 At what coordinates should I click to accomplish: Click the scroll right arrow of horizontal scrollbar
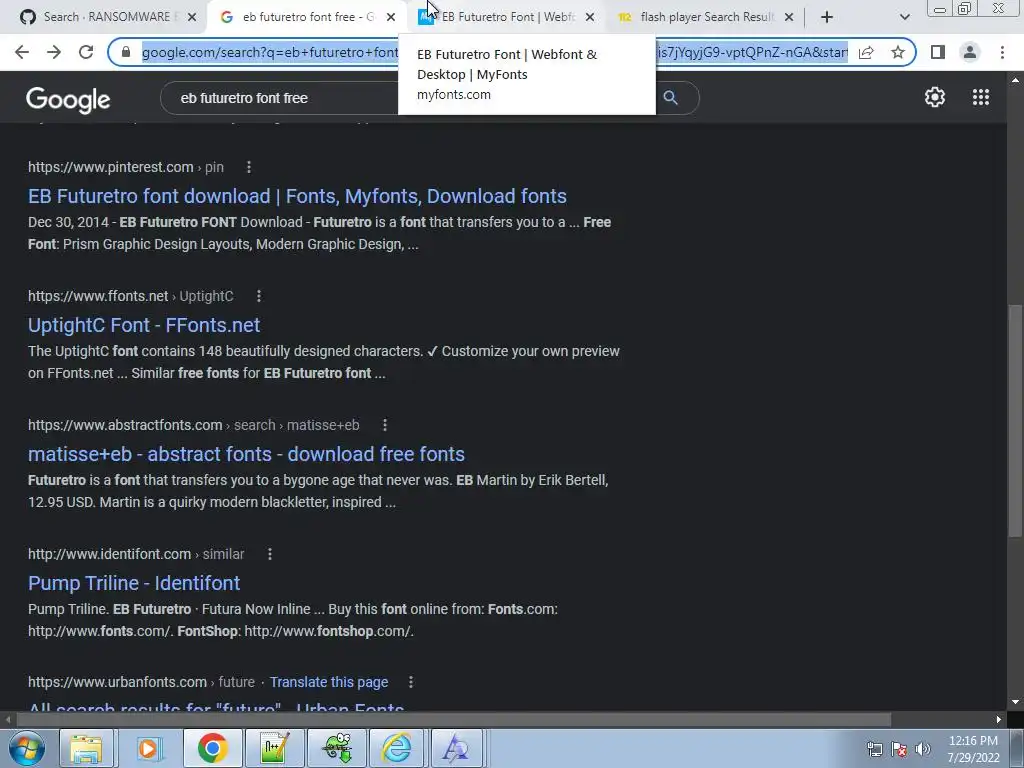pyautogui.click(x=999, y=720)
